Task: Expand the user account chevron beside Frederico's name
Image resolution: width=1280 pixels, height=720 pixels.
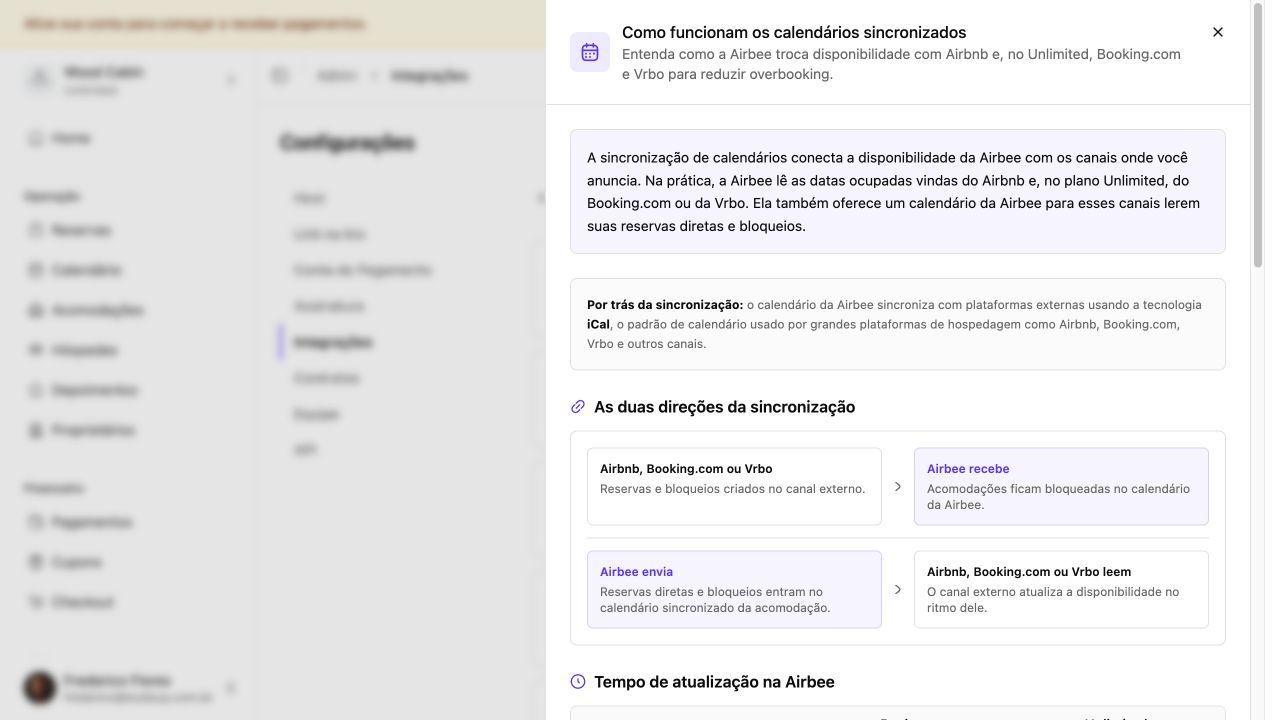Action: [x=231, y=688]
